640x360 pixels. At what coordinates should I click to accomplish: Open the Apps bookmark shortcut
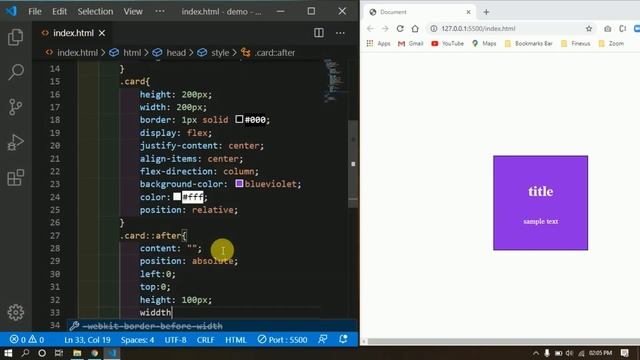(379, 43)
